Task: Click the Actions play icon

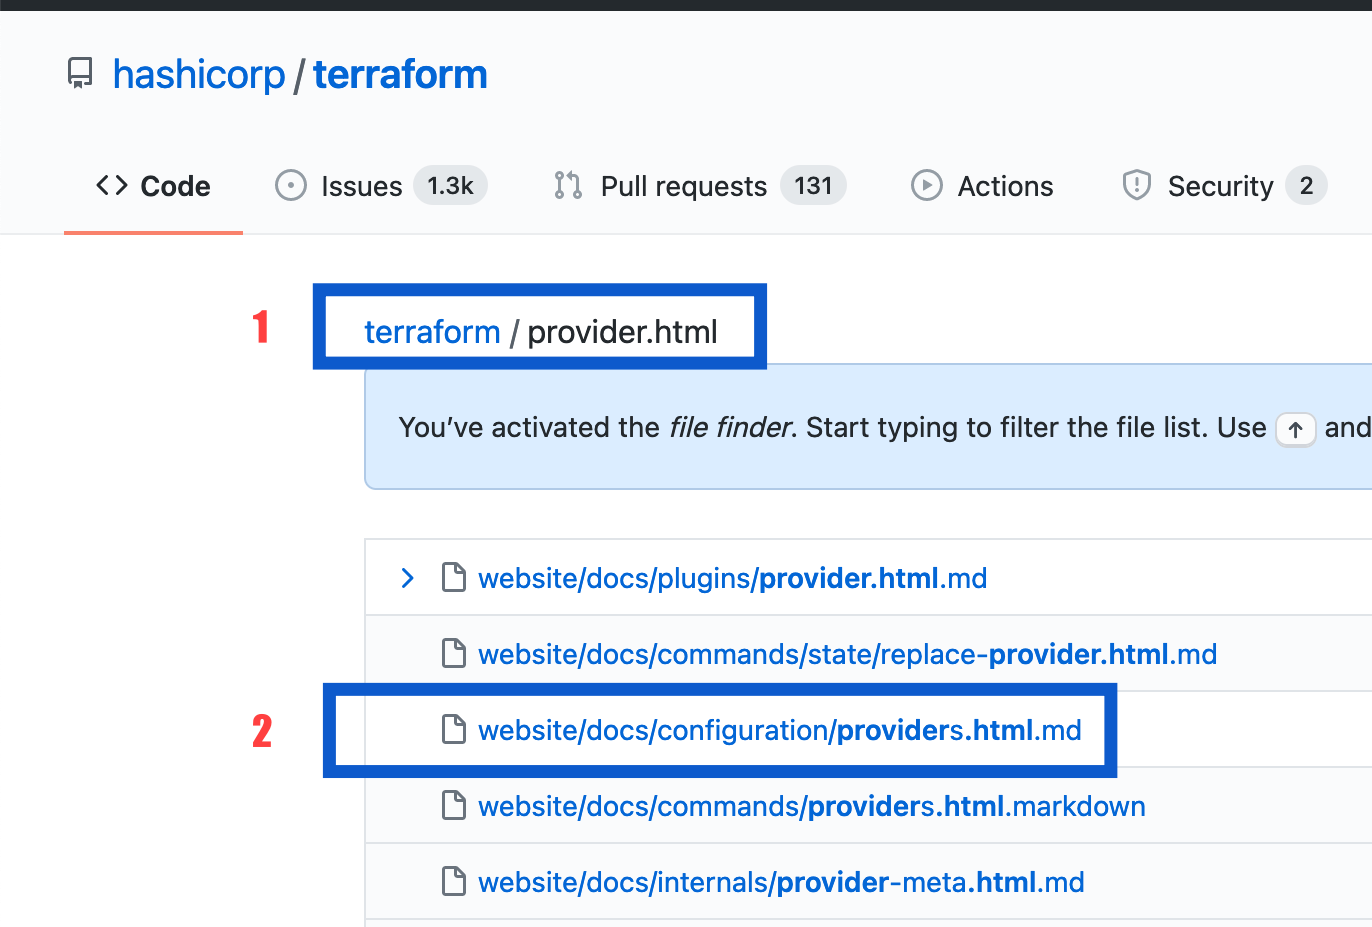Action: (x=927, y=186)
